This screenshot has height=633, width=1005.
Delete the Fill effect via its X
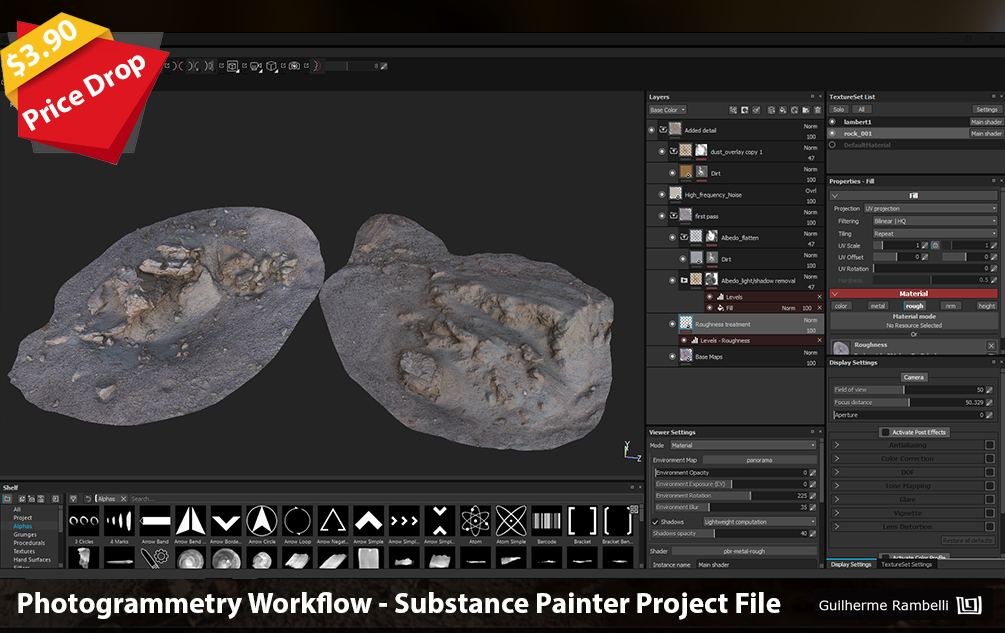(x=819, y=308)
